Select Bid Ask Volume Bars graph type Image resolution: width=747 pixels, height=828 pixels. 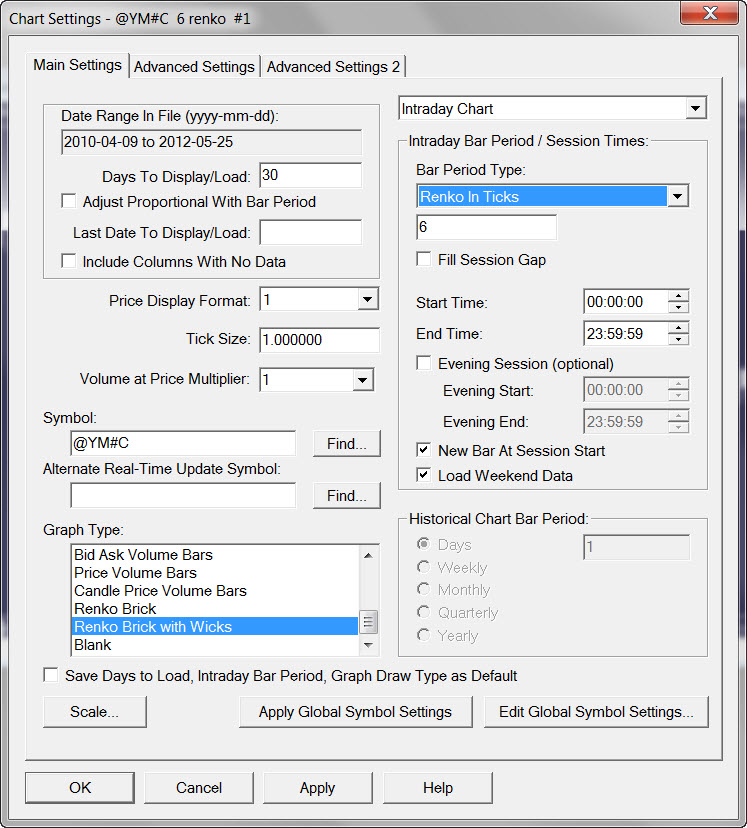(214, 554)
